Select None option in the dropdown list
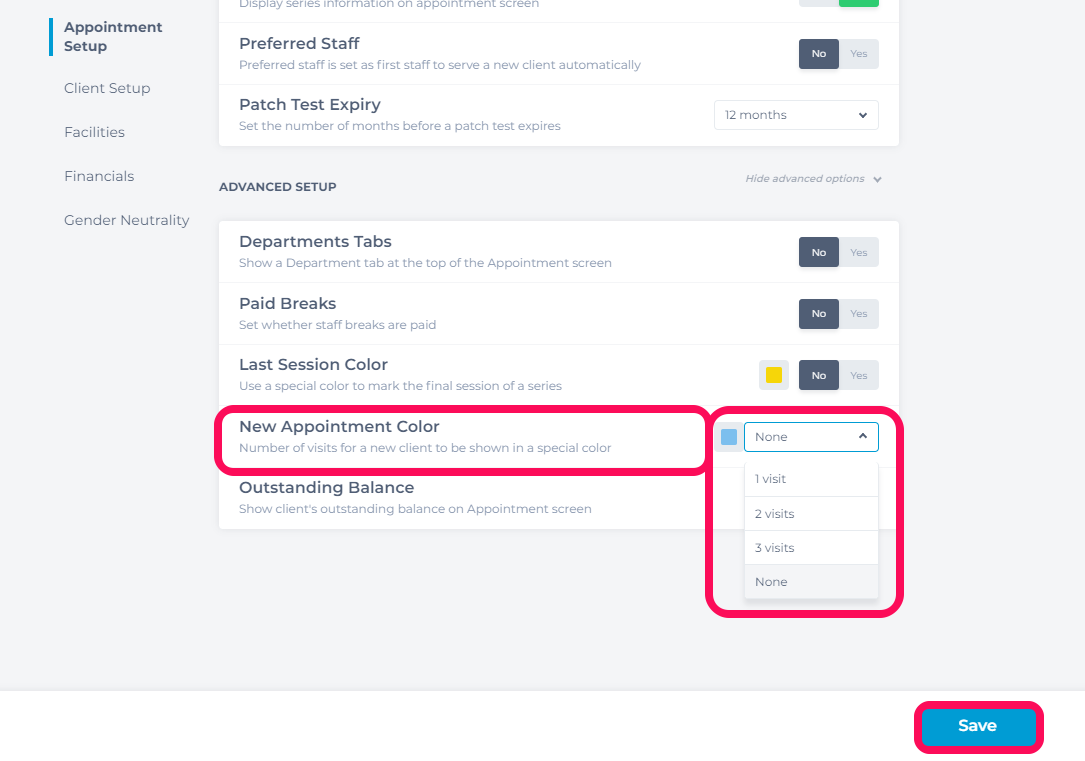Viewport: 1085px width, 761px height. click(811, 582)
